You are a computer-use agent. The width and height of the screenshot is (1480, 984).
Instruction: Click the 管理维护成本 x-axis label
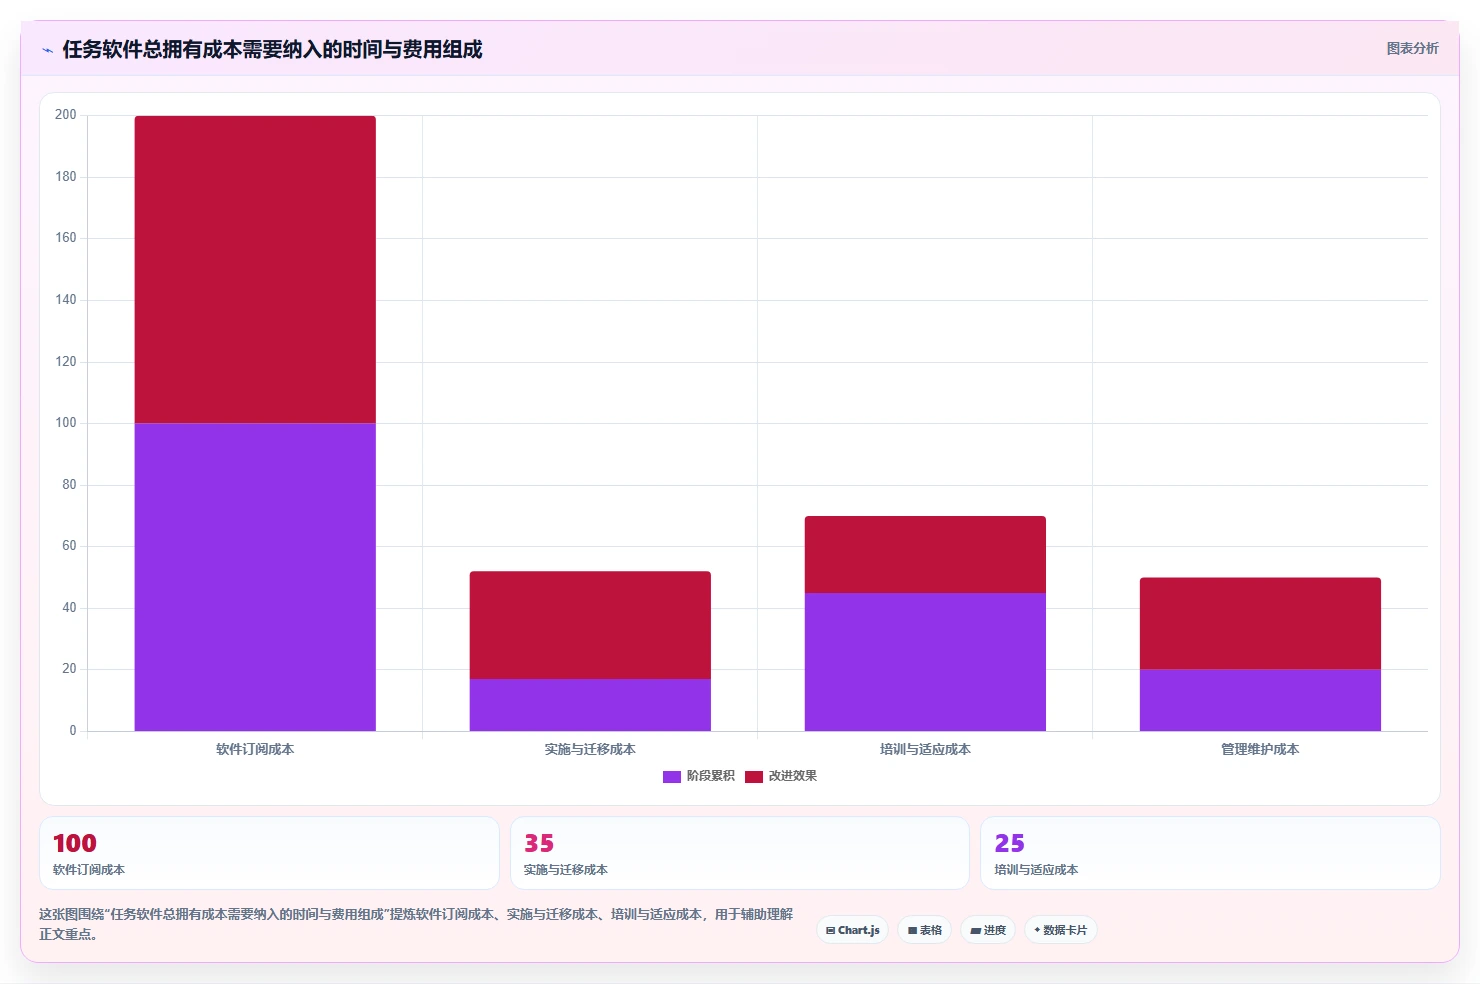(1260, 749)
